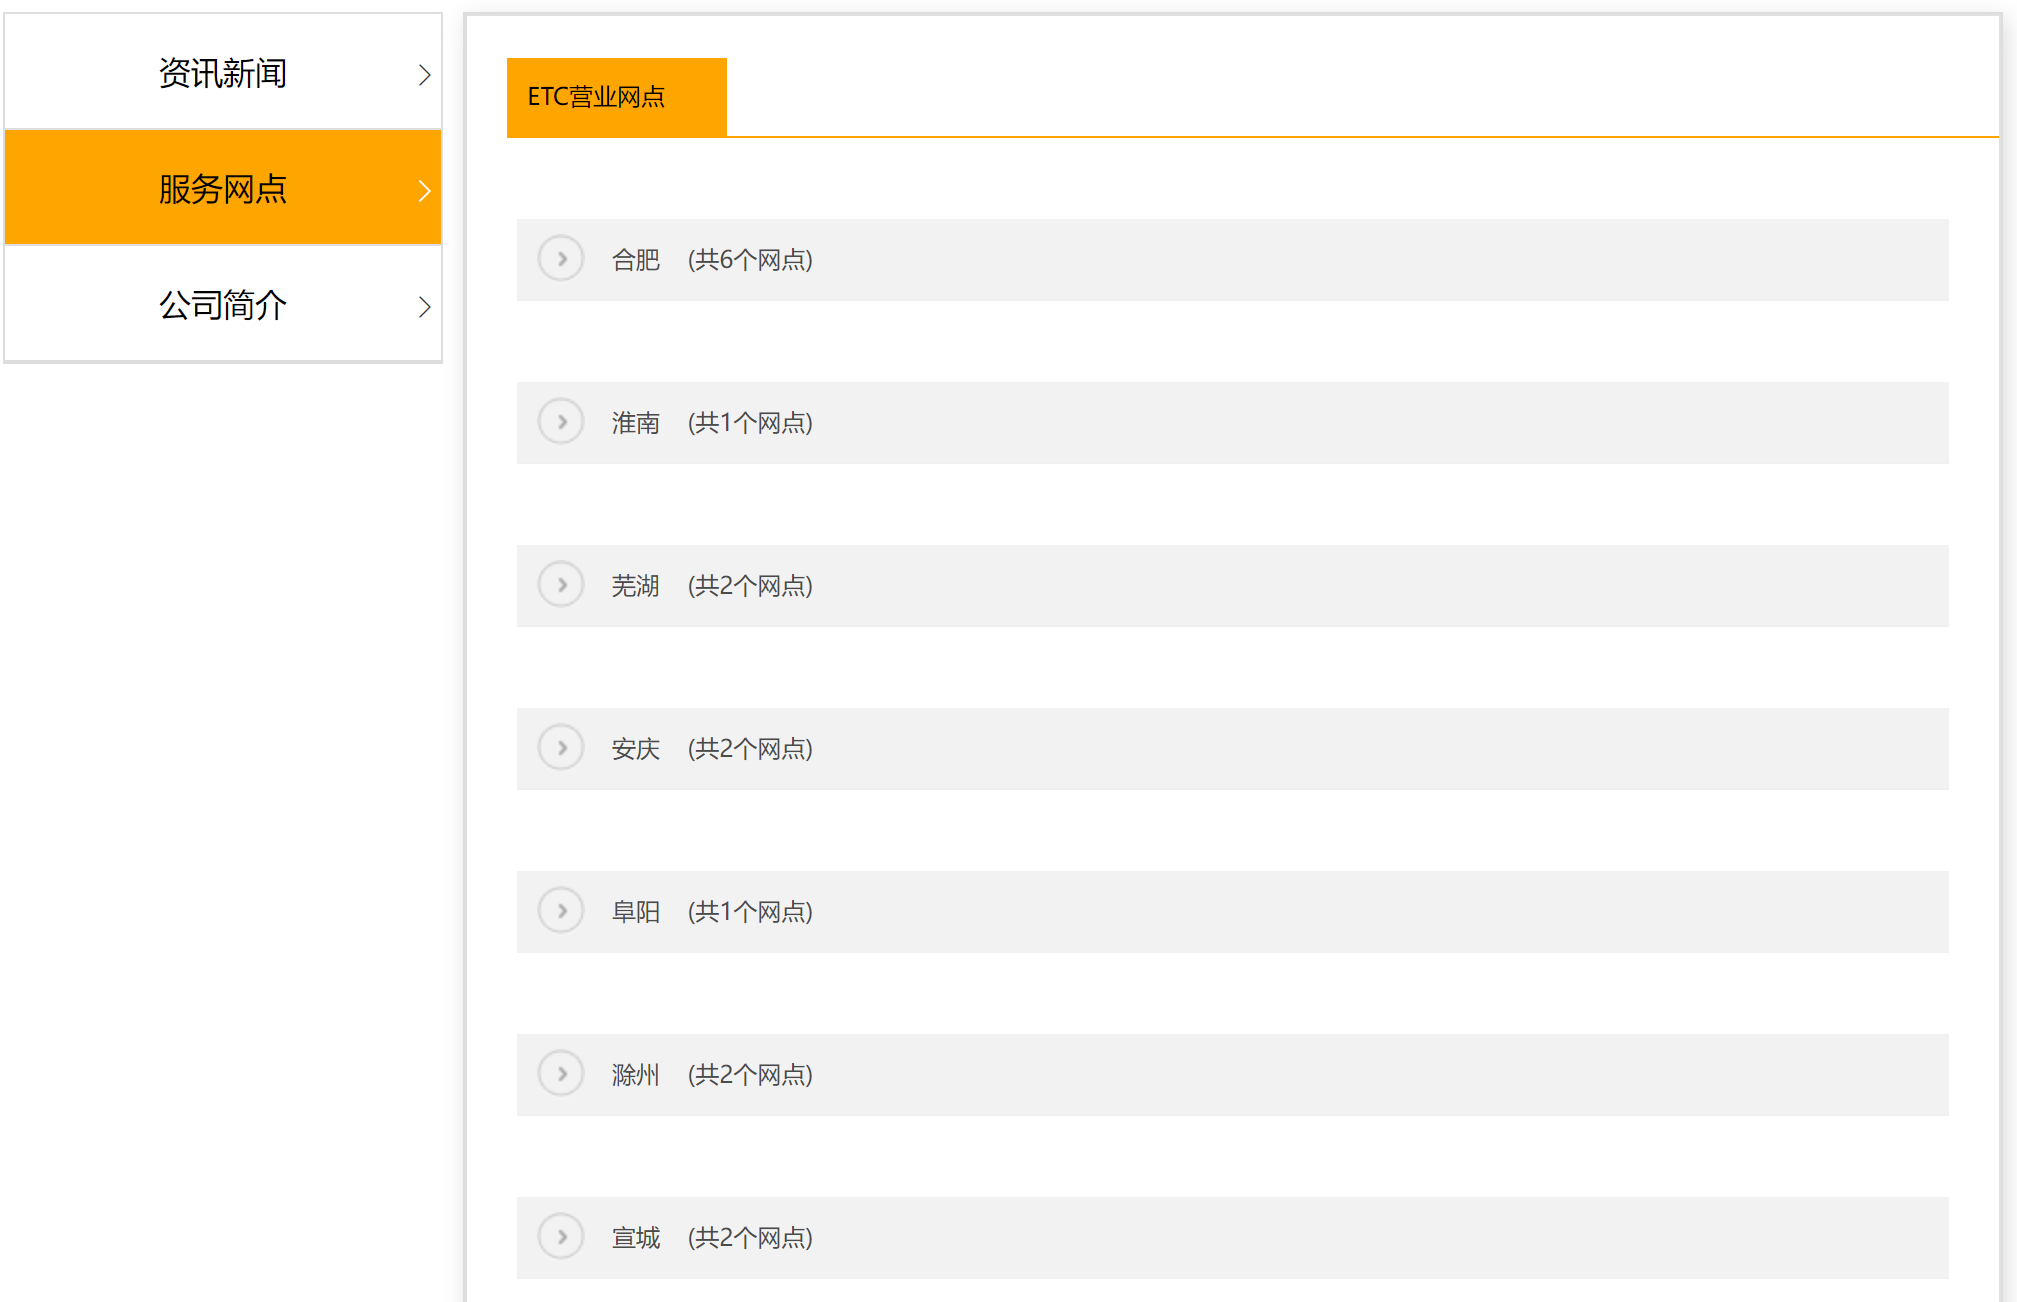Click chevron arrow next to 资讯新闻
Screen dimensions: 2017x1302
pyautogui.click(x=424, y=75)
